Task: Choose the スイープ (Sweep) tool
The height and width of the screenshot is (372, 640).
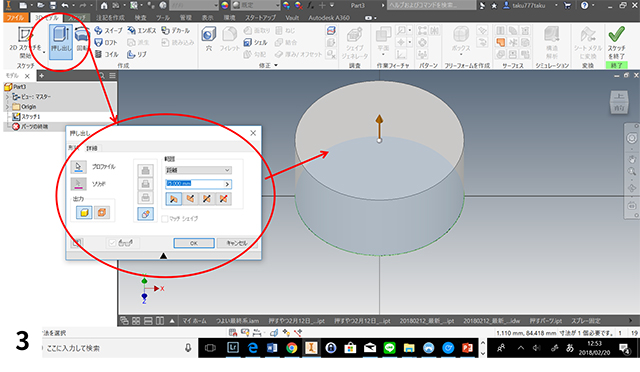Action: [108, 30]
